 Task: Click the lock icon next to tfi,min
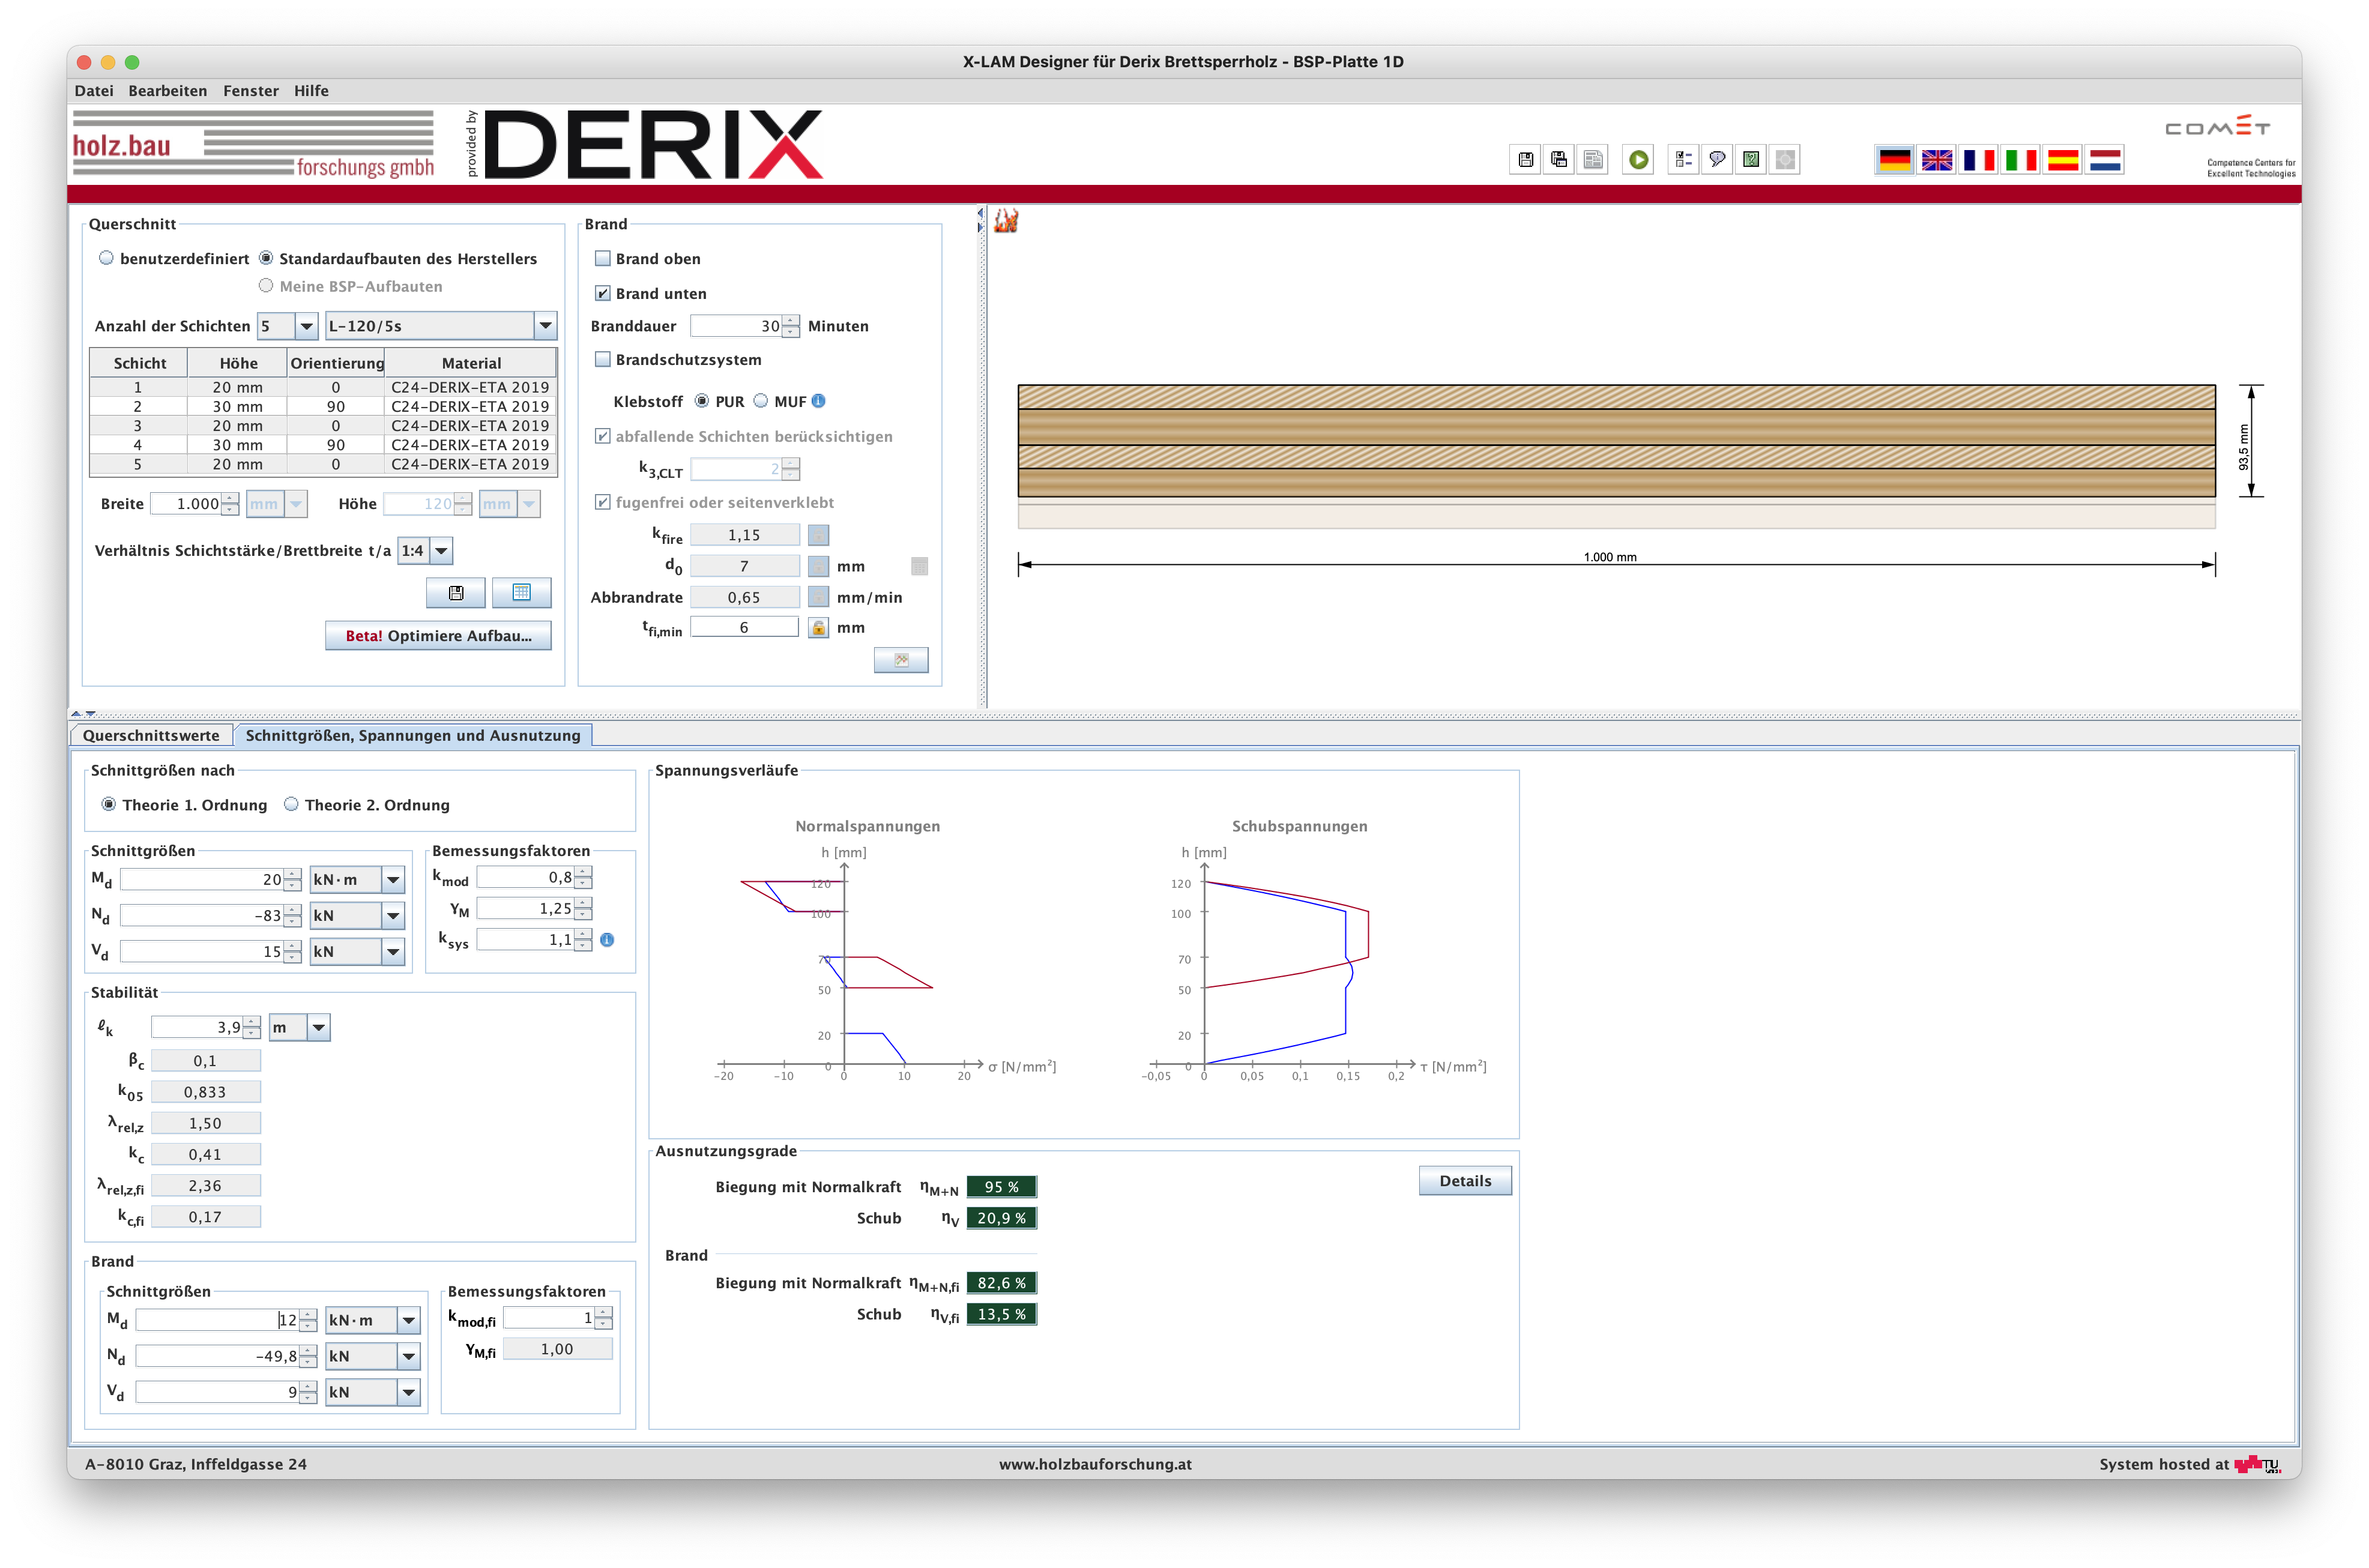(818, 628)
